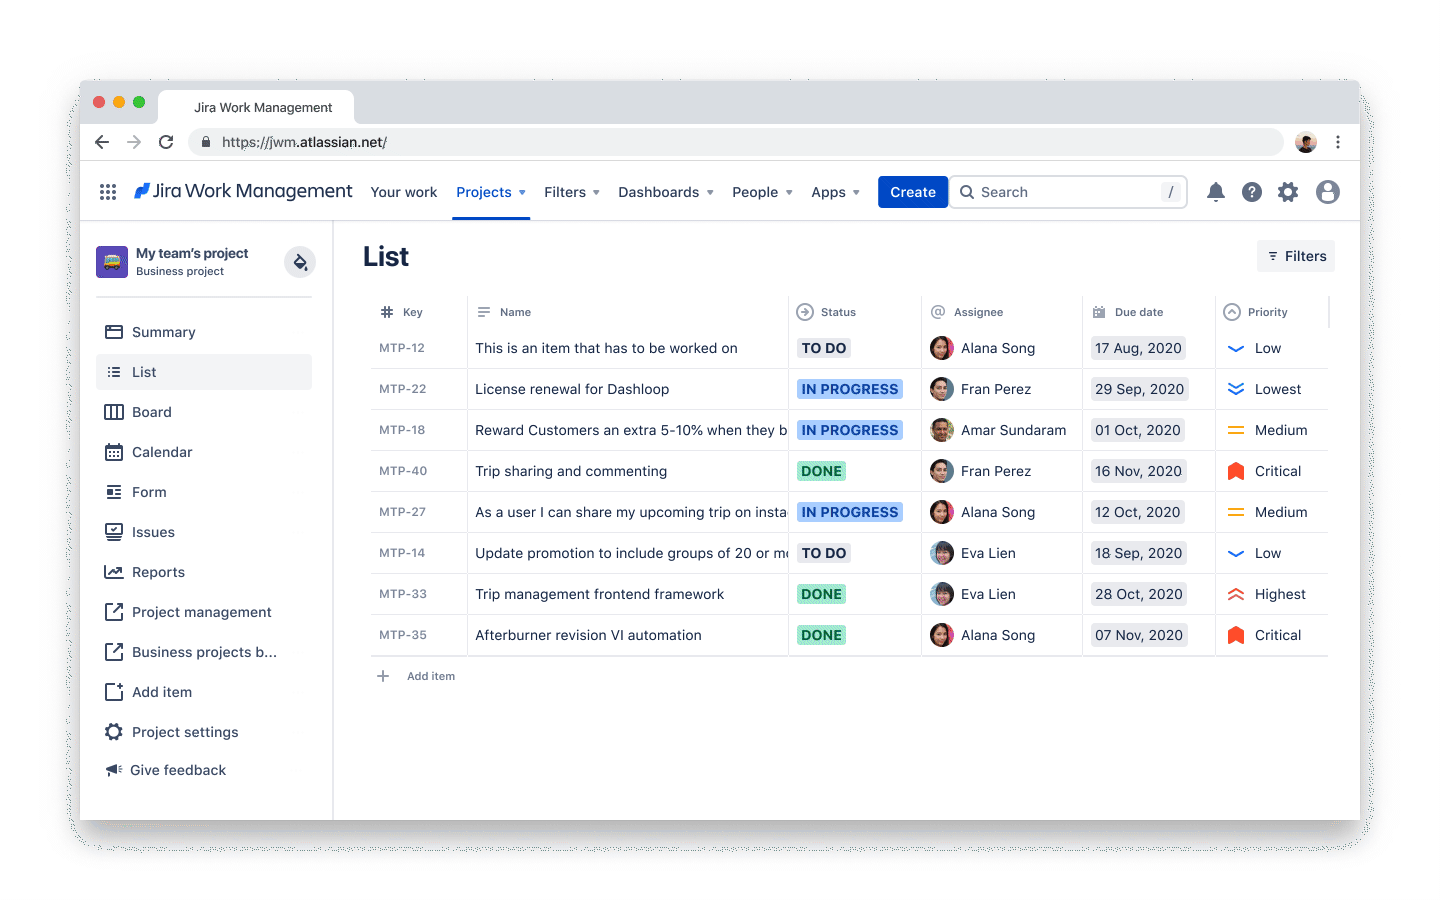
Task: Expand the People dropdown
Action: point(762,192)
